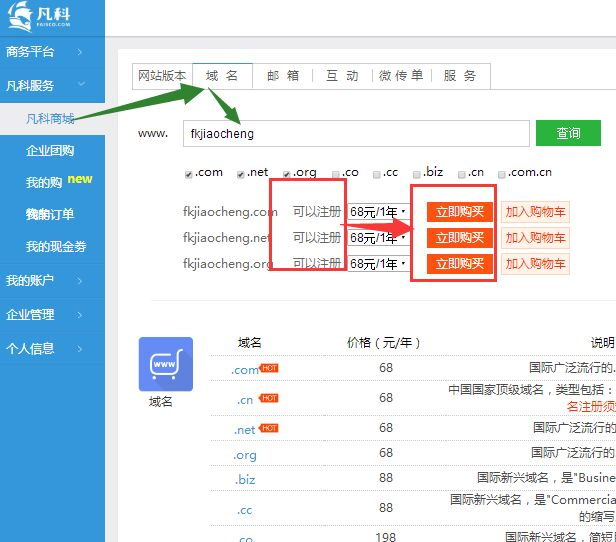Select the 微传单 tab
The height and width of the screenshot is (542, 616).
(401, 75)
